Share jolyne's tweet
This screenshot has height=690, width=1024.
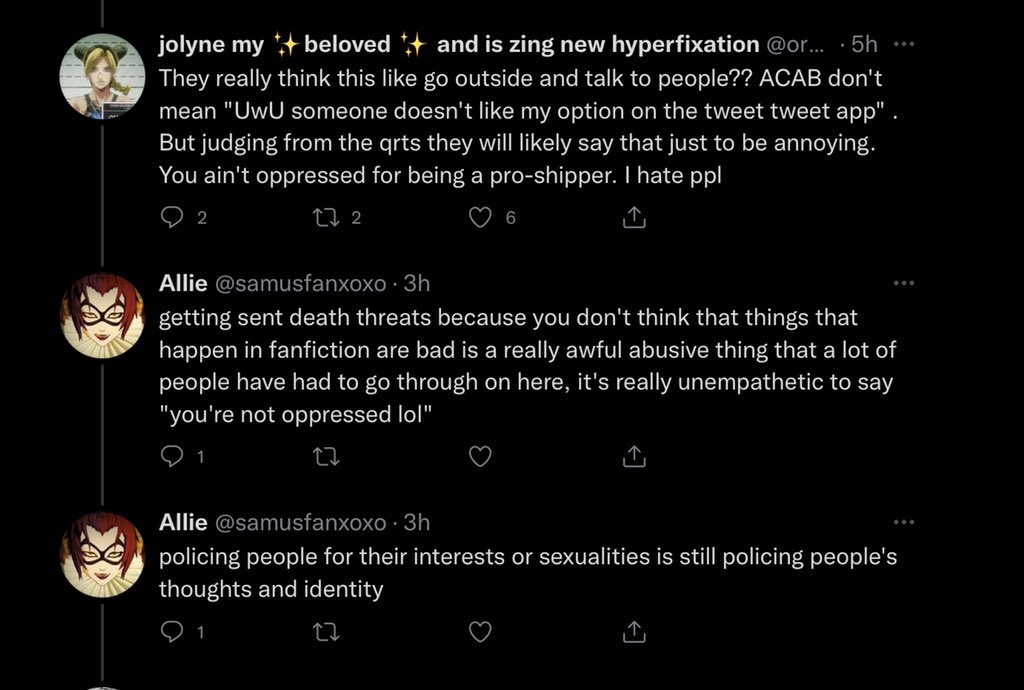click(x=634, y=217)
